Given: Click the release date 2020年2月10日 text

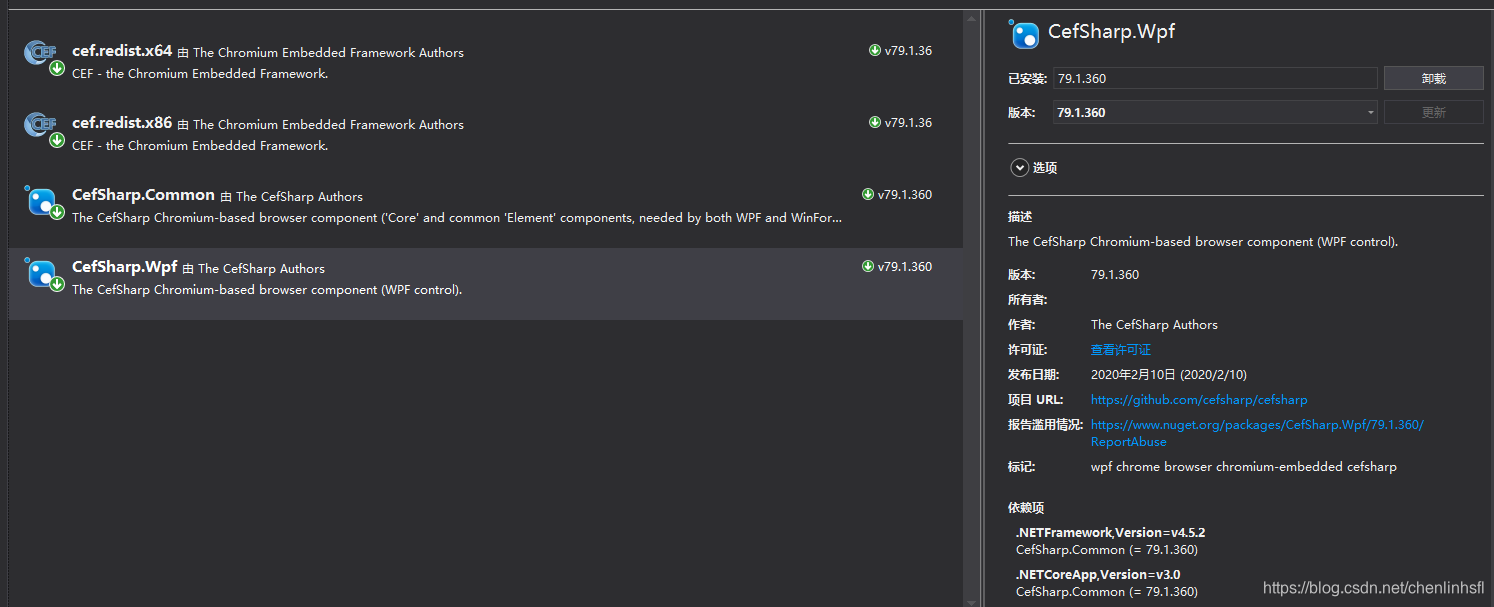Looking at the screenshot, I should 1169,375.
